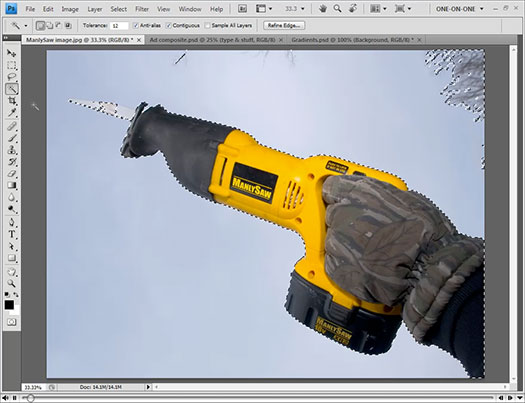This screenshot has height=403, width=525.
Task: Select the Pen tool
Action: tap(11, 222)
